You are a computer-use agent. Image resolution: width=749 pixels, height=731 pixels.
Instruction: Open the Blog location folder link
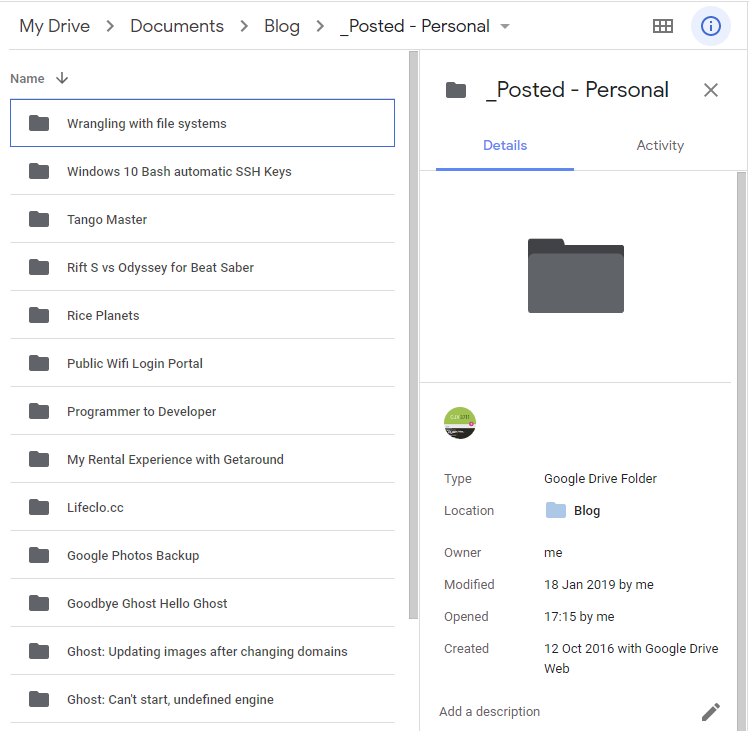pos(573,511)
